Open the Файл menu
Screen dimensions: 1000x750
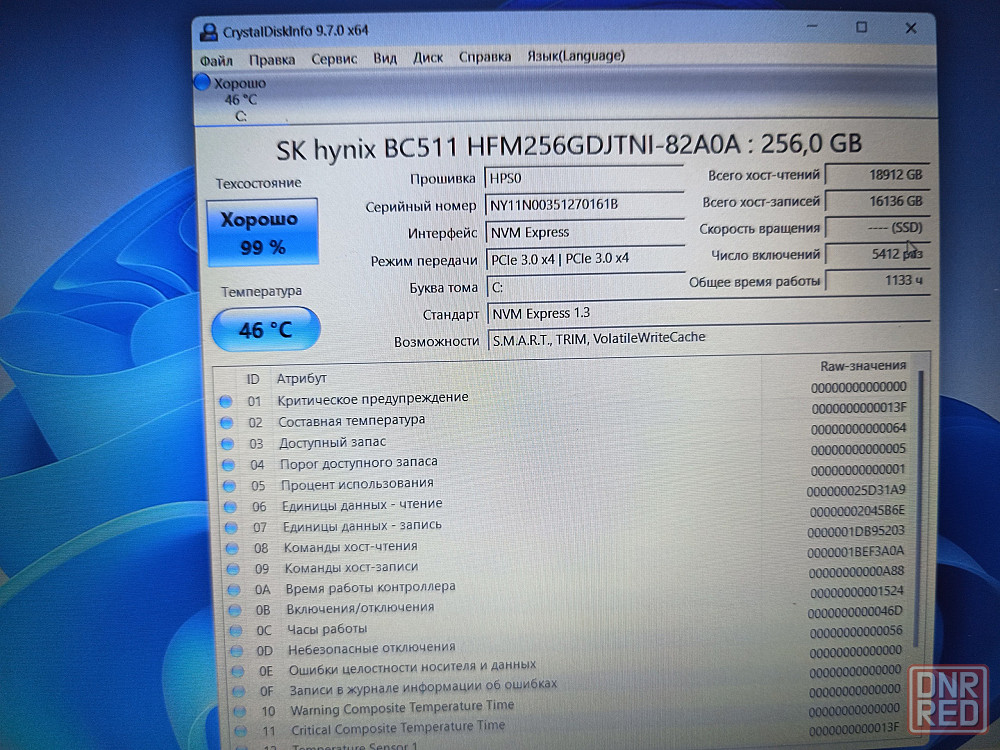click(216, 61)
